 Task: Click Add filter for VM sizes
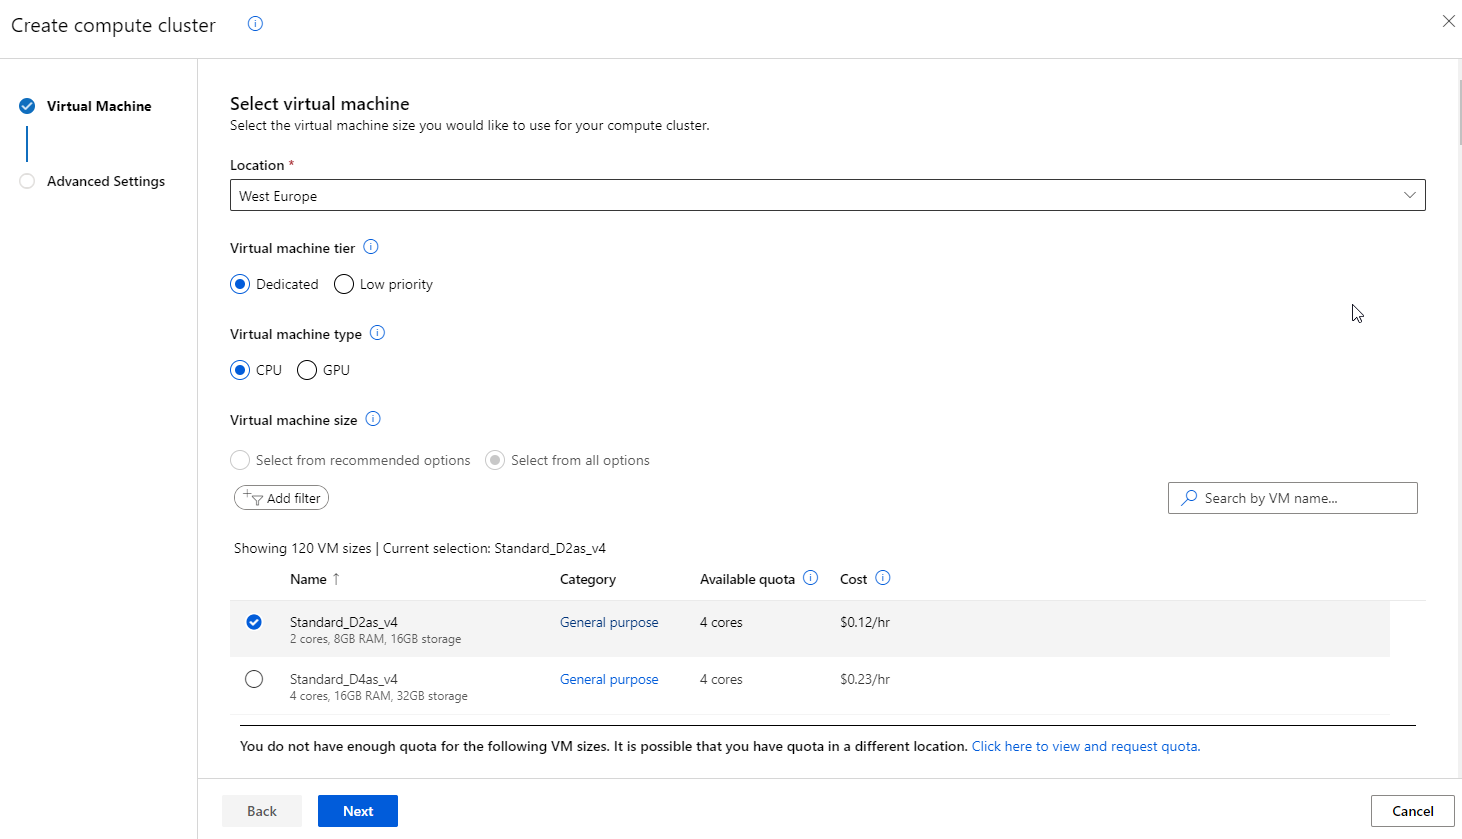[x=282, y=498]
